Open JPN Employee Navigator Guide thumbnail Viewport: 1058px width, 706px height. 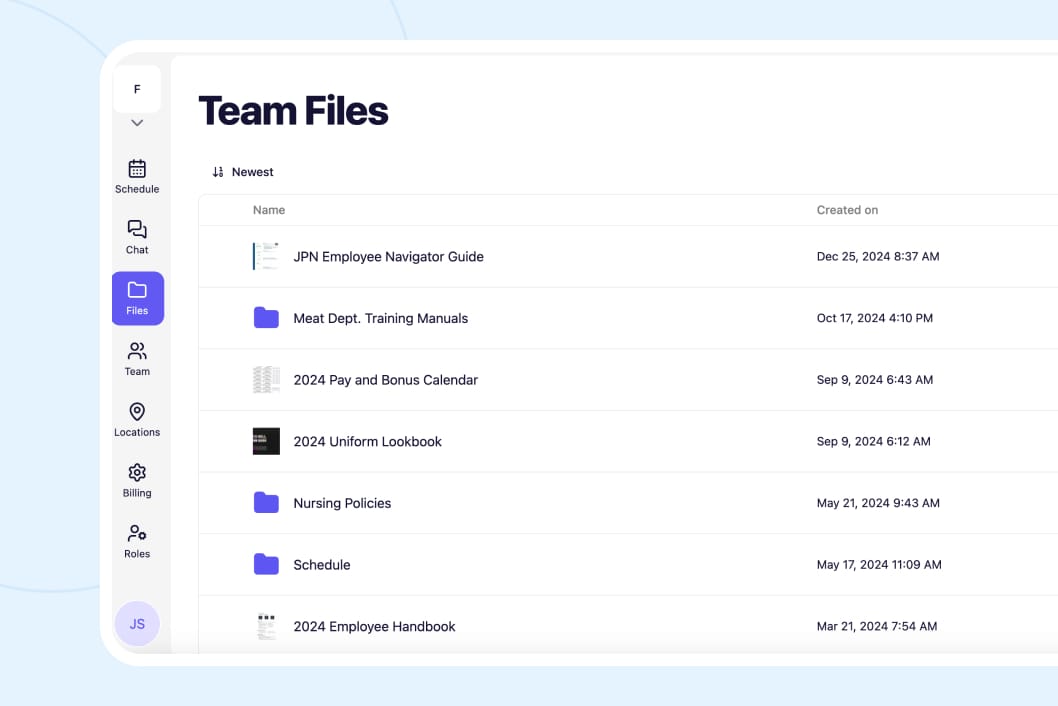tap(266, 256)
